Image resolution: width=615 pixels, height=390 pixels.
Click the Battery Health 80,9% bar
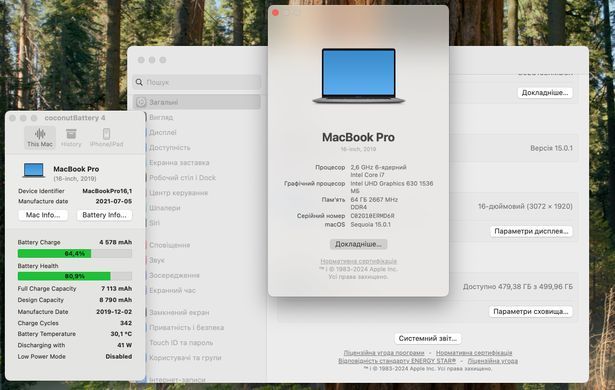click(x=75, y=276)
